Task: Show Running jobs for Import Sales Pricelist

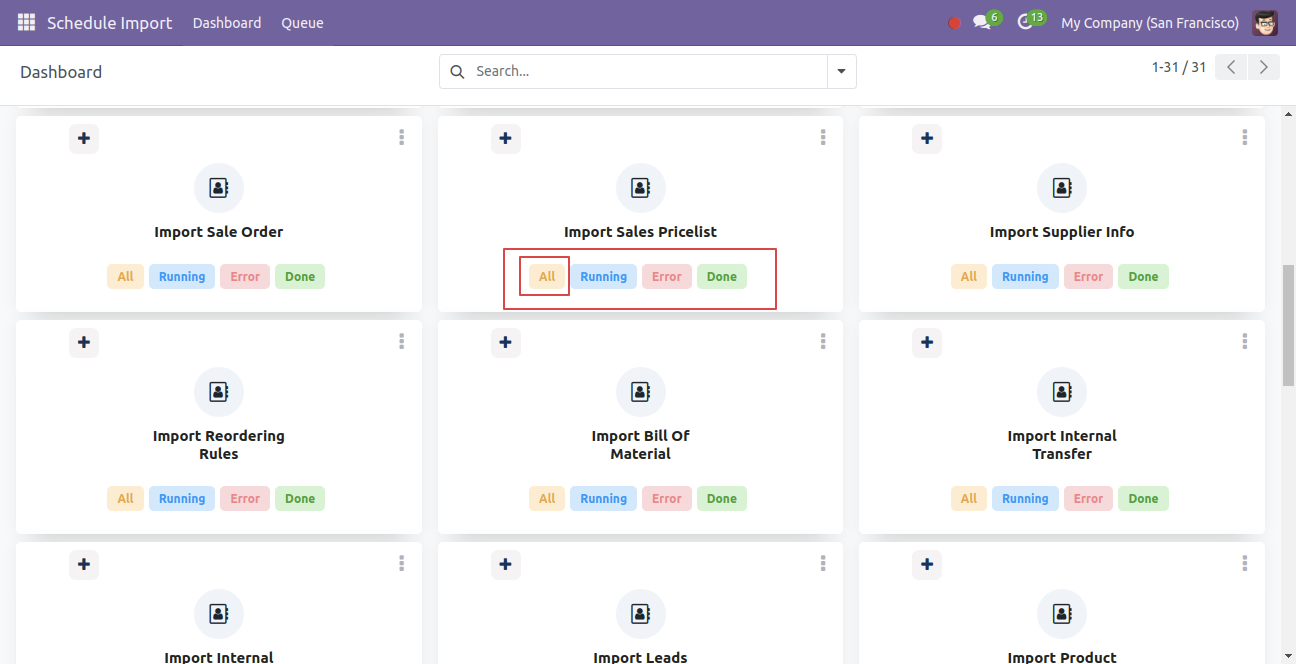Action: [x=604, y=277]
